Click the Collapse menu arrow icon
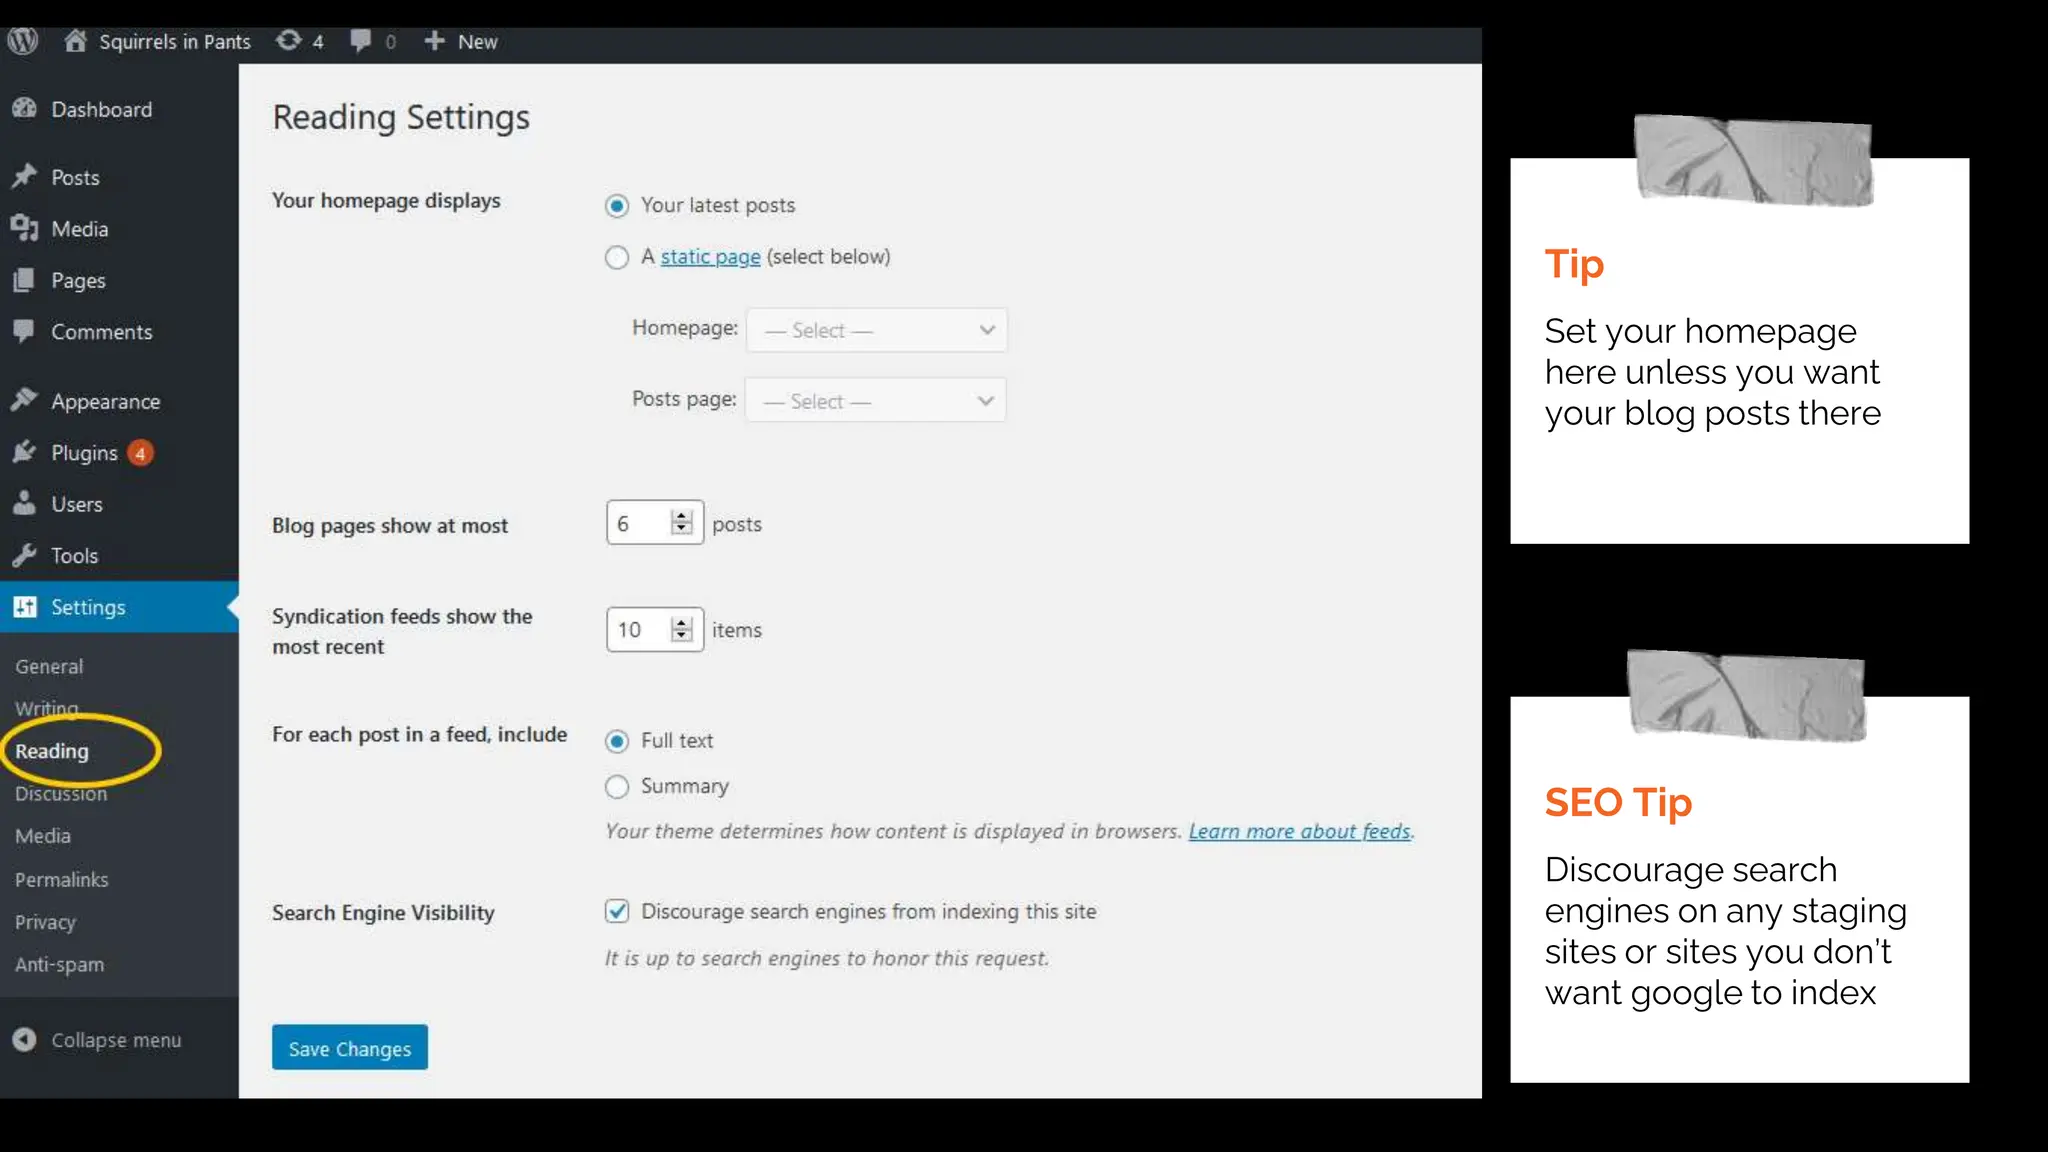The height and width of the screenshot is (1152, 2048). point(24,1040)
